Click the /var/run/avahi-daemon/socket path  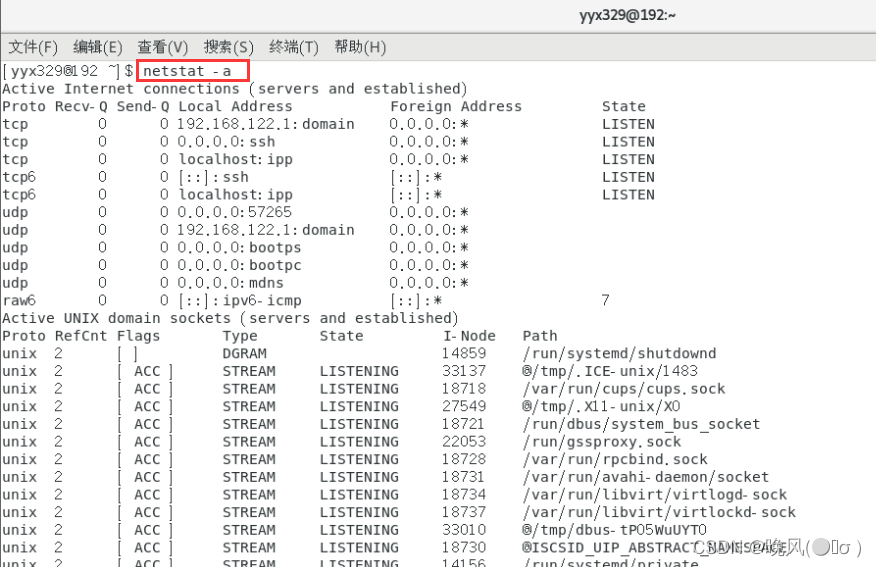[x=645, y=477]
